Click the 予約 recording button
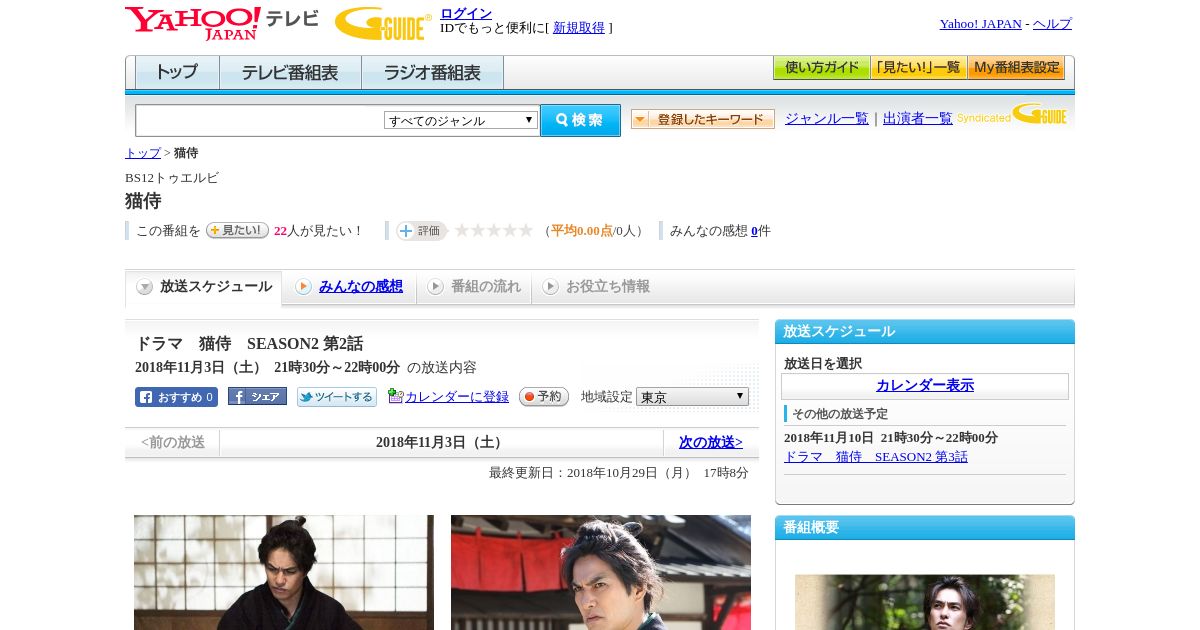 coord(544,397)
